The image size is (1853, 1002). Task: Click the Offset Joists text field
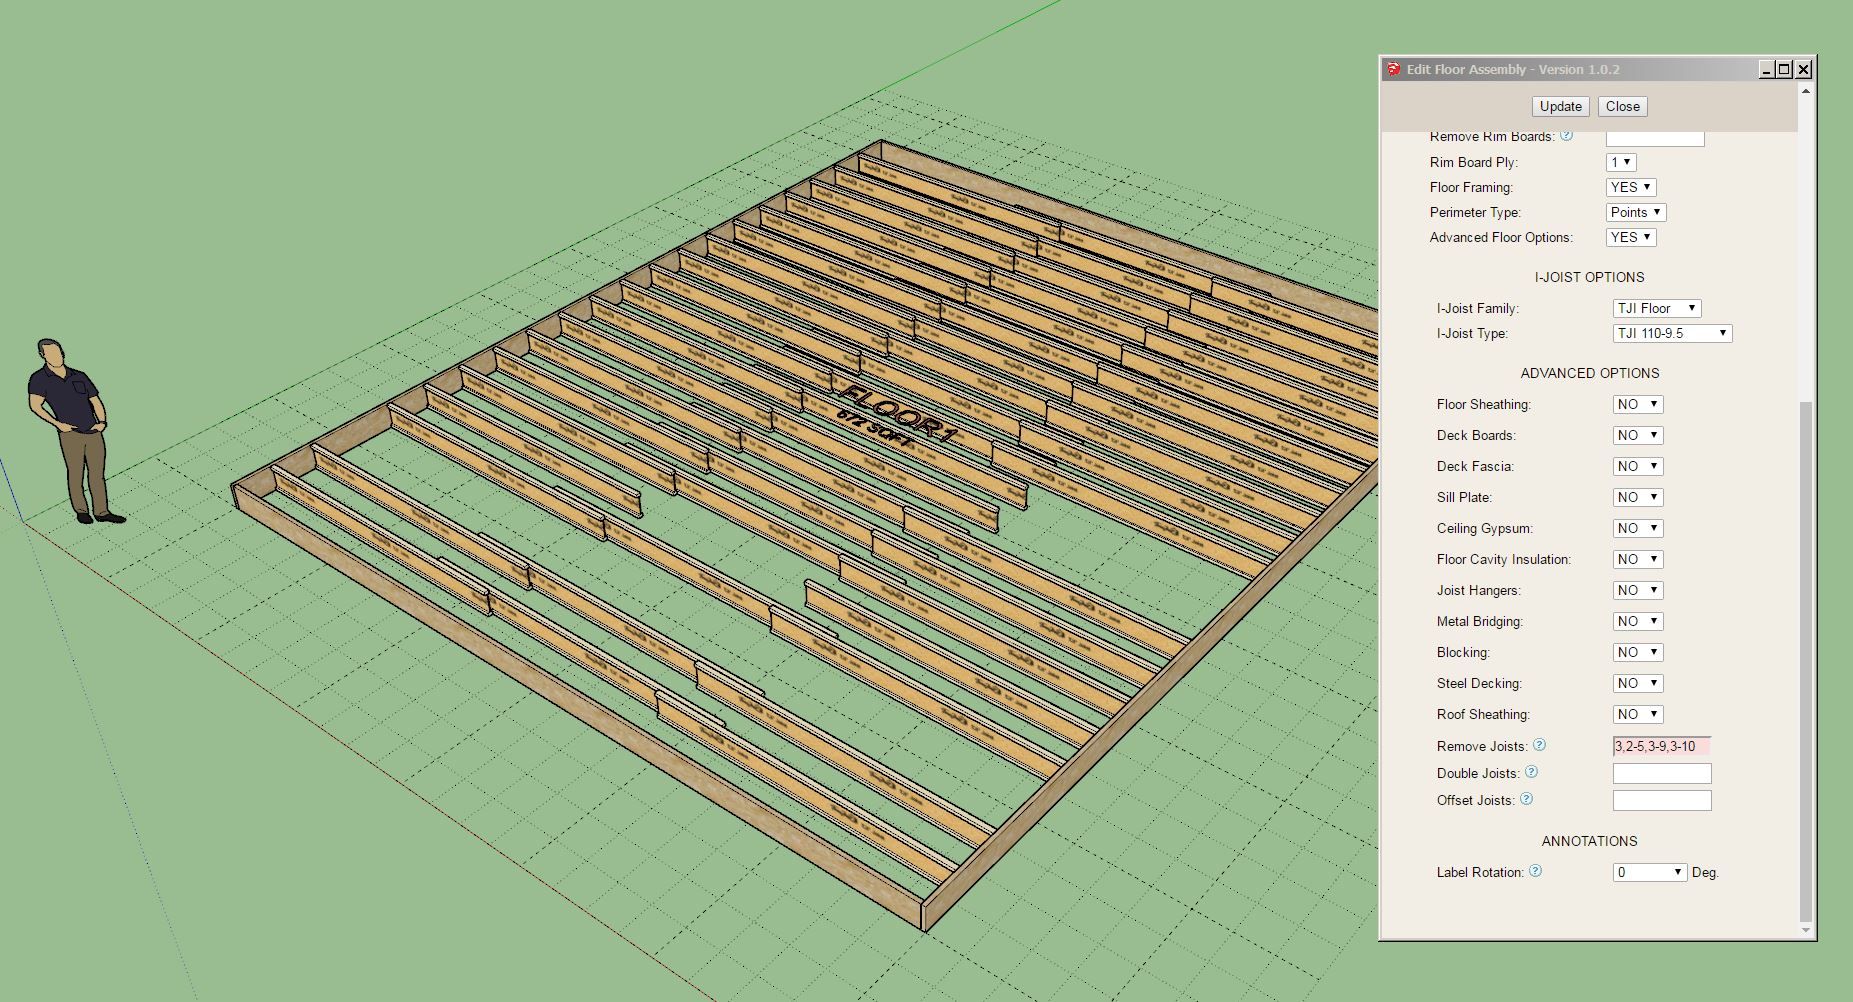[1661, 800]
